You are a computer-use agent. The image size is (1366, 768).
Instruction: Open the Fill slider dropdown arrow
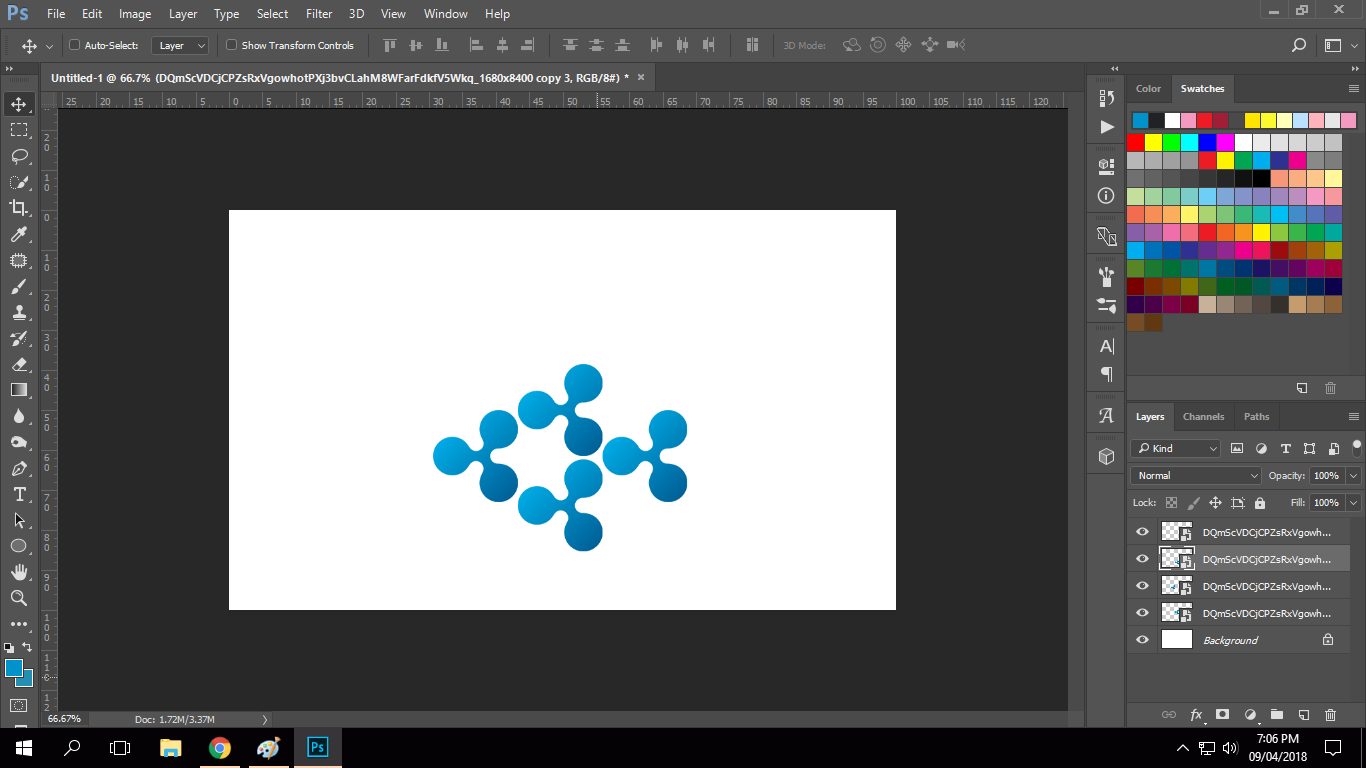tap(1353, 503)
